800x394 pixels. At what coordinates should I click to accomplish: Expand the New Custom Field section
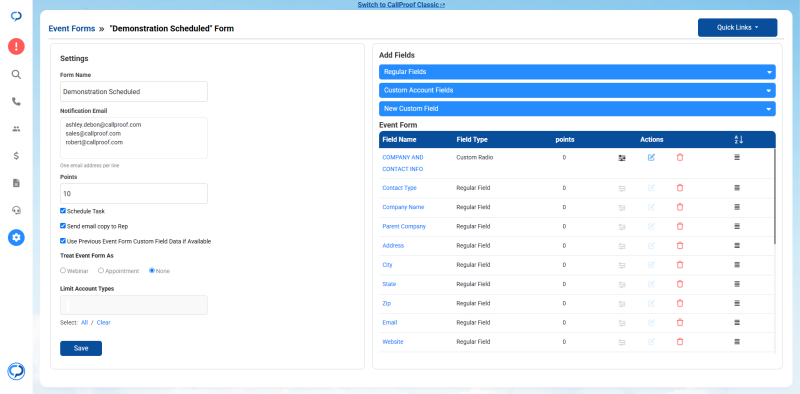577,109
